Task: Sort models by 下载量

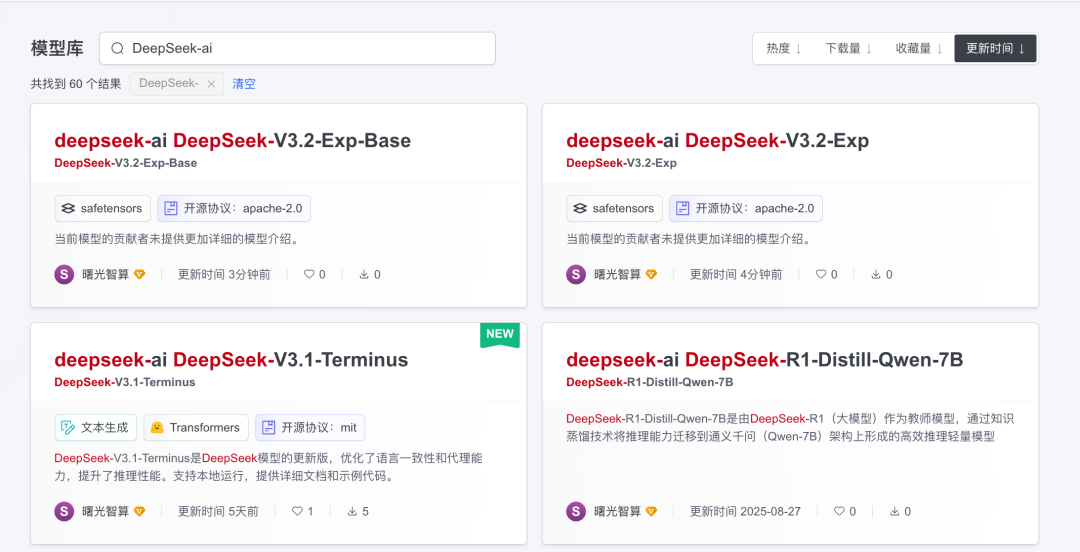Action: pyautogui.click(x=848, y=48)
